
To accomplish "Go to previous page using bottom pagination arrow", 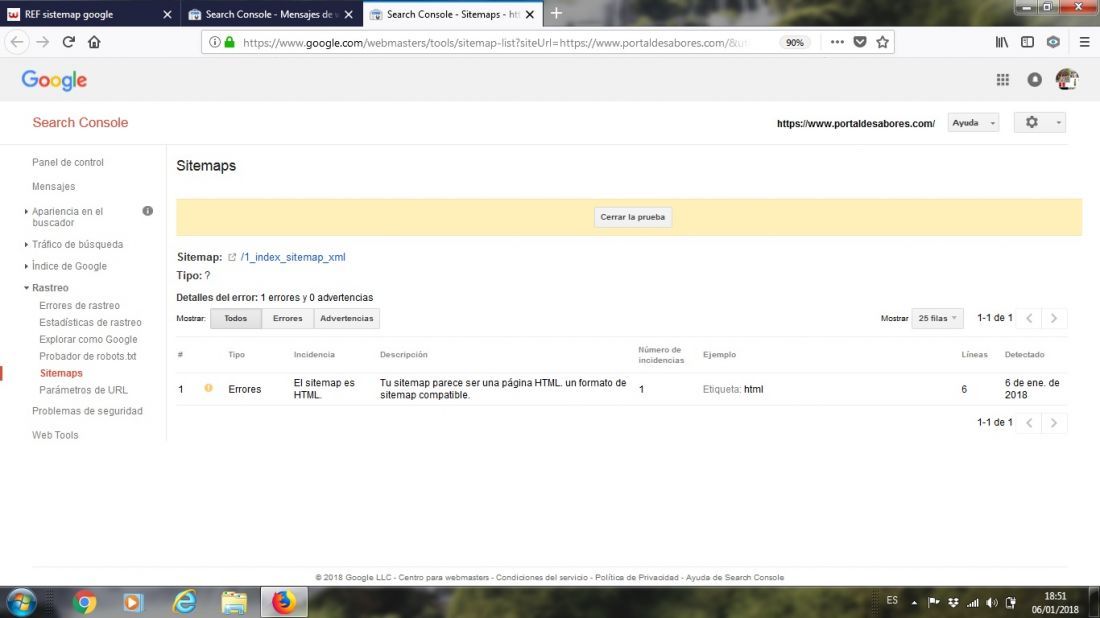I will tap(1029, 423).
